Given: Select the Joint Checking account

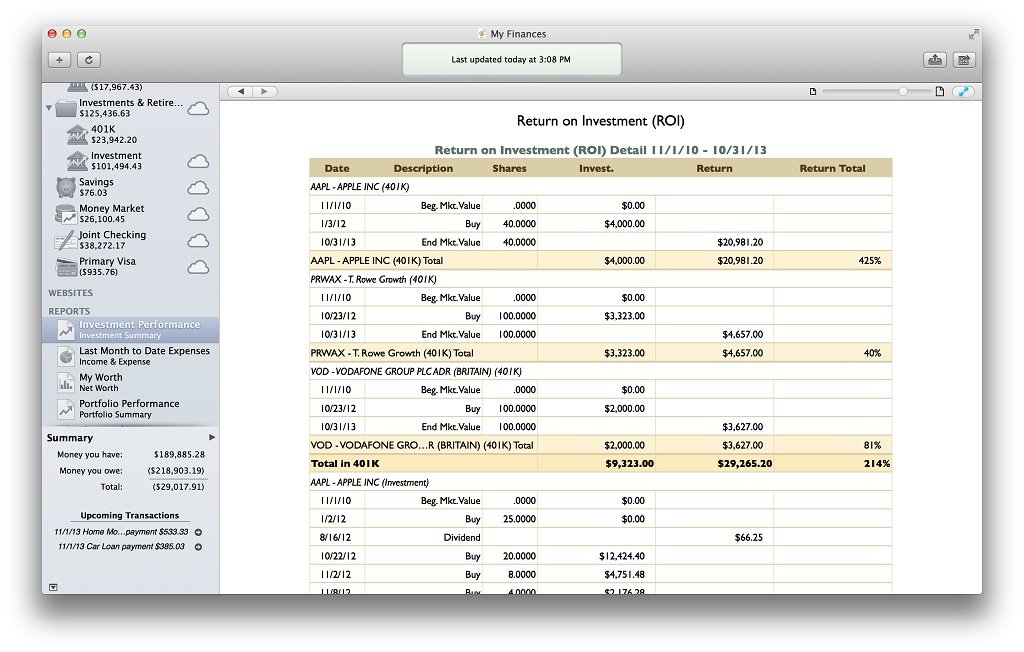Looking at the screenshot, I should [x=112, y=240].
